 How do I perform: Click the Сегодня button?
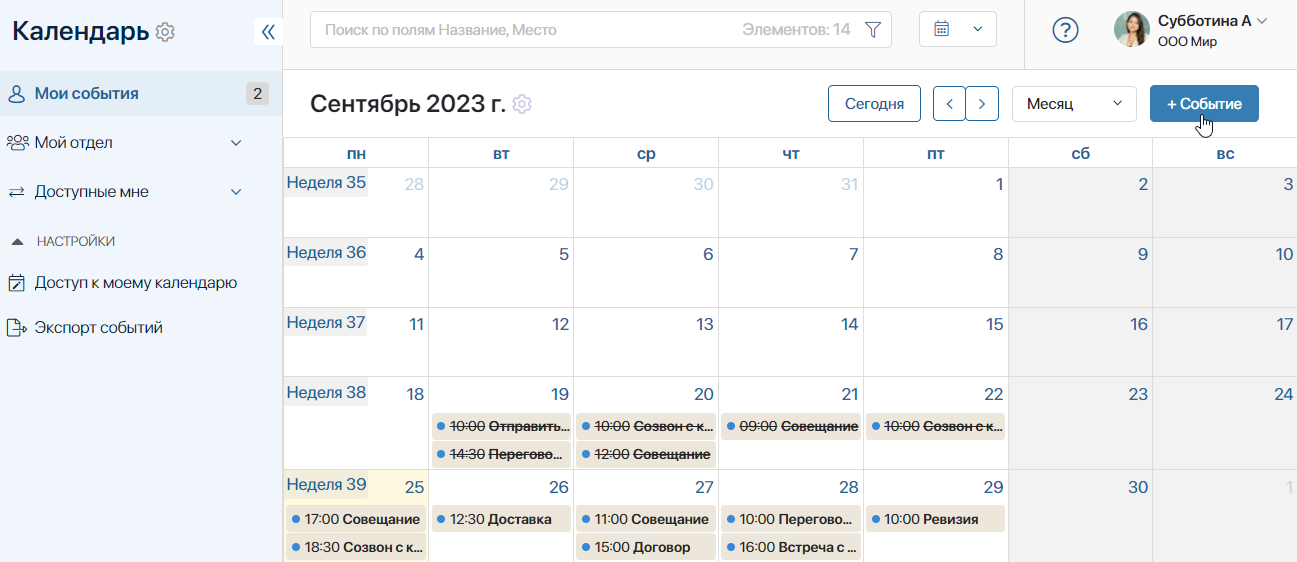pyautogui.click(x=874, y=104)
